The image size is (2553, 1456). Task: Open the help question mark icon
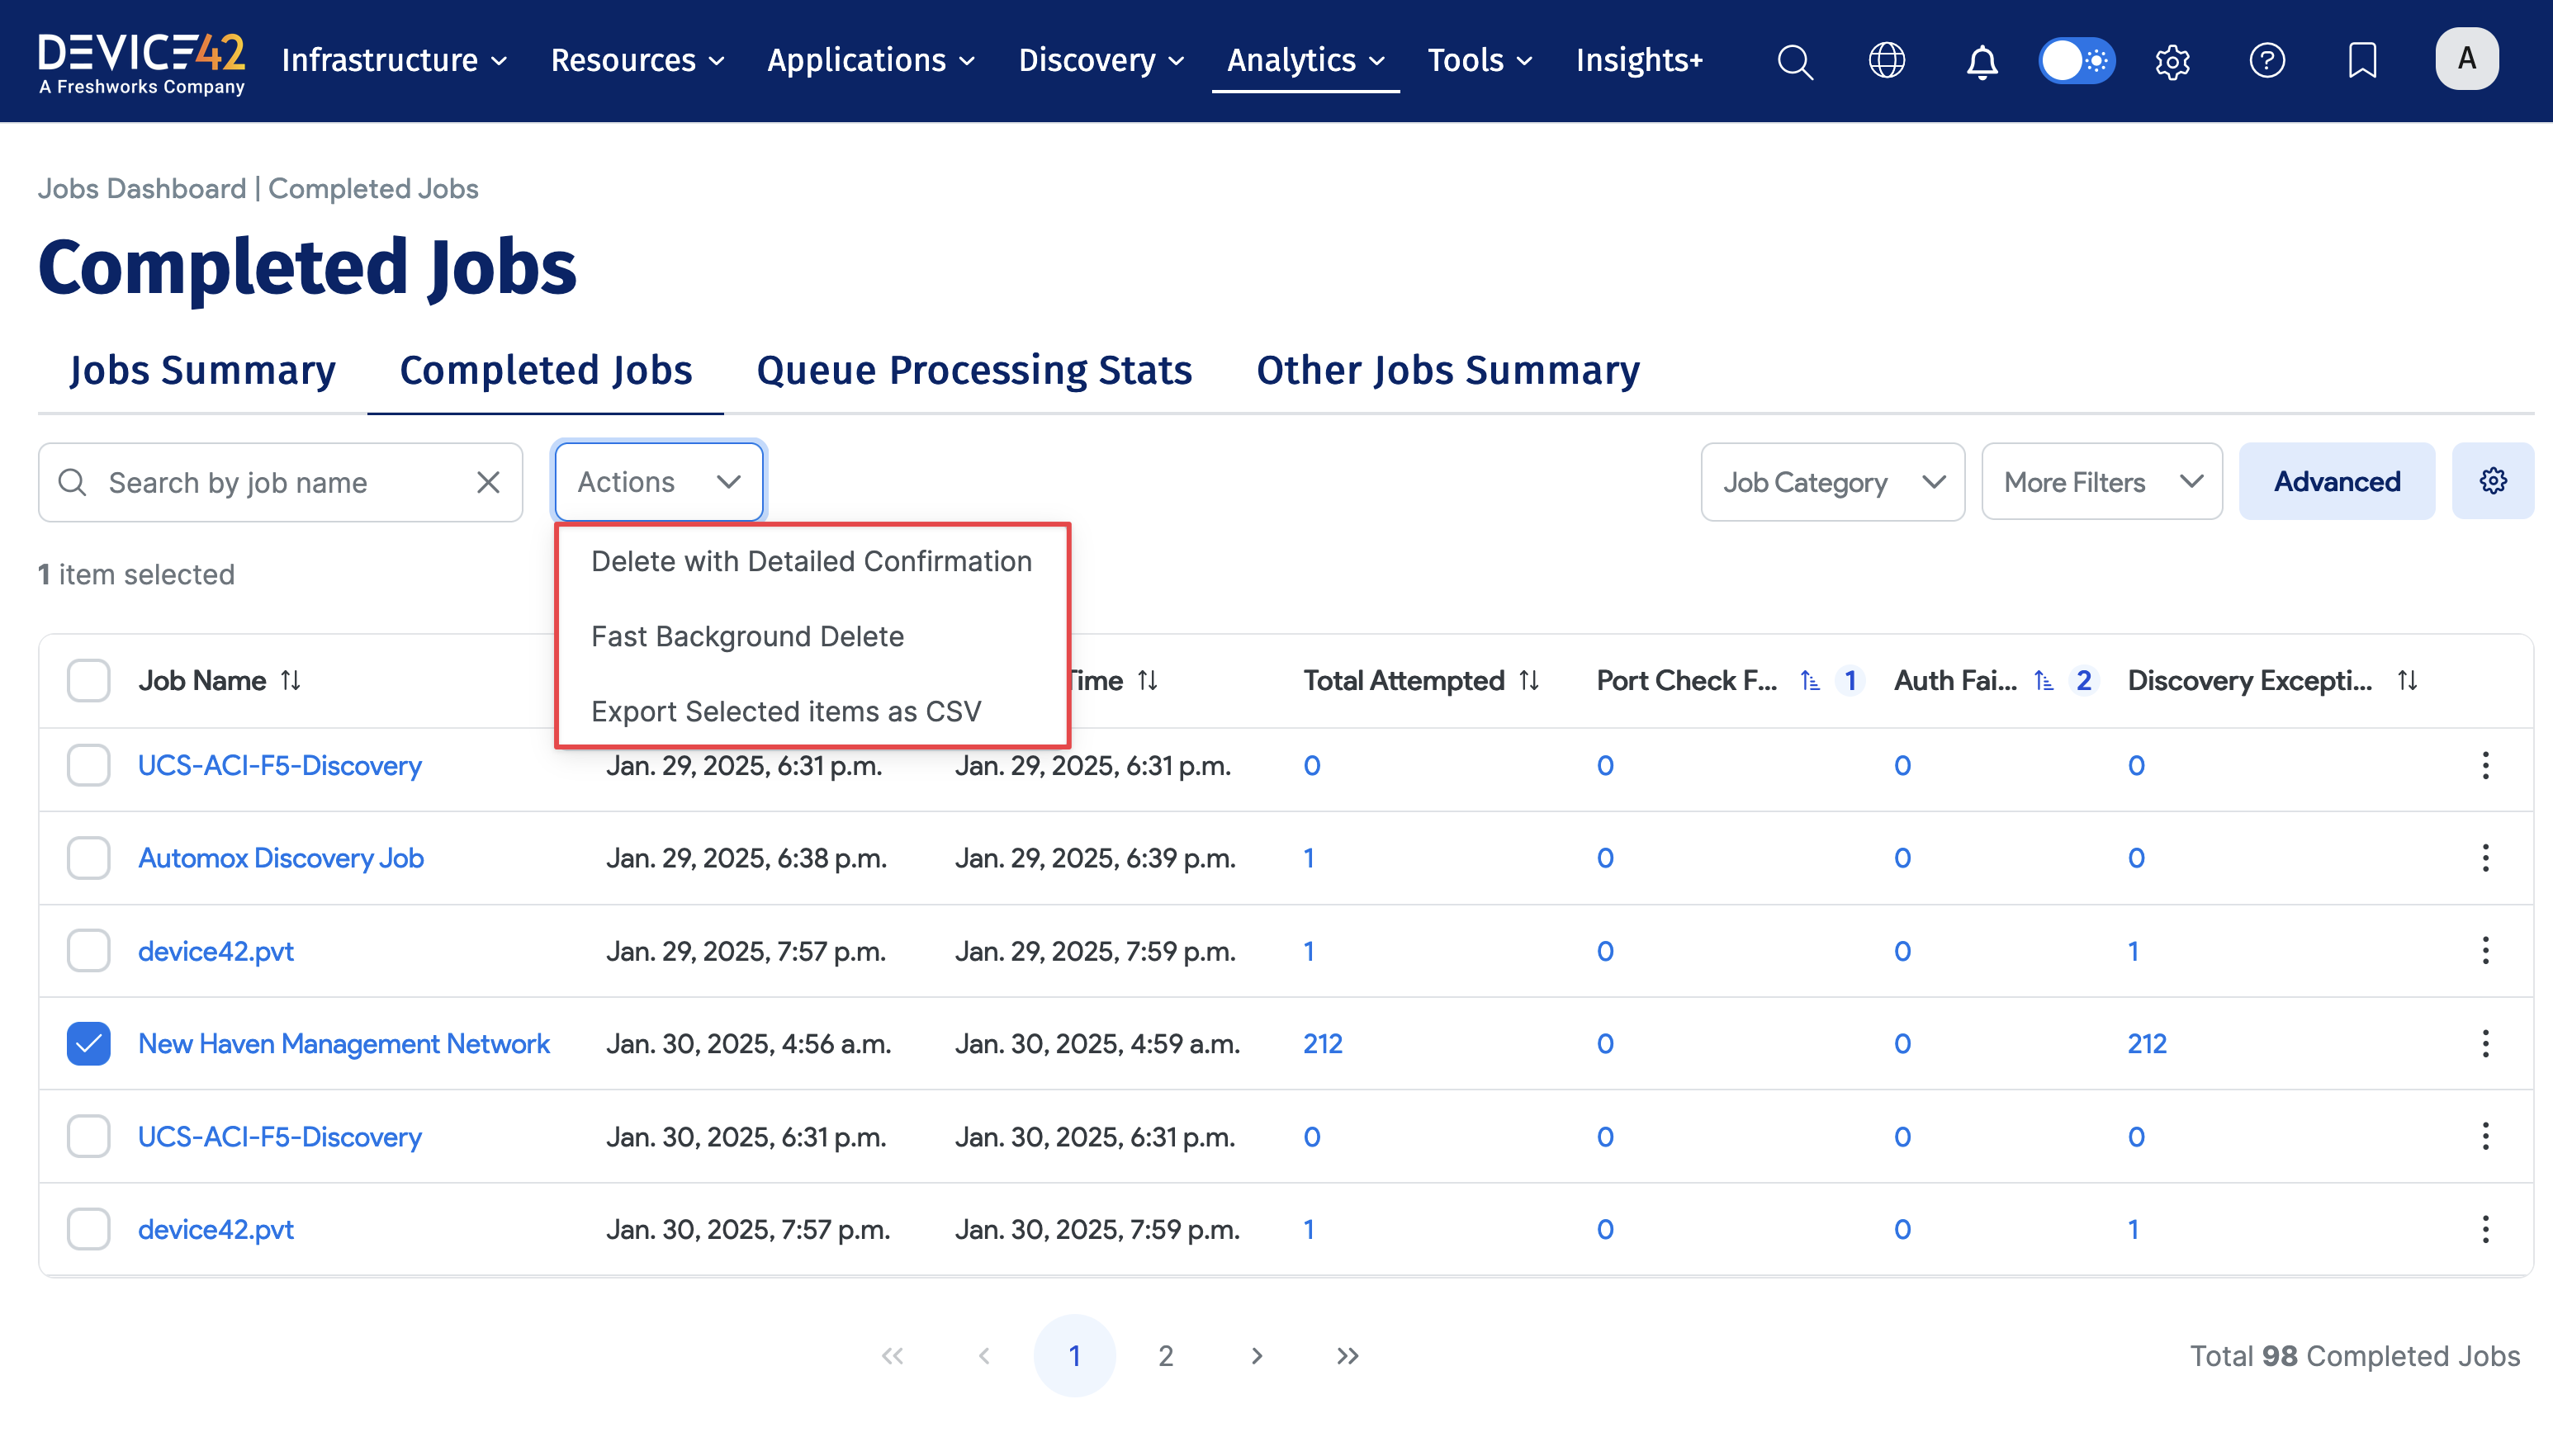point(2267,61)
